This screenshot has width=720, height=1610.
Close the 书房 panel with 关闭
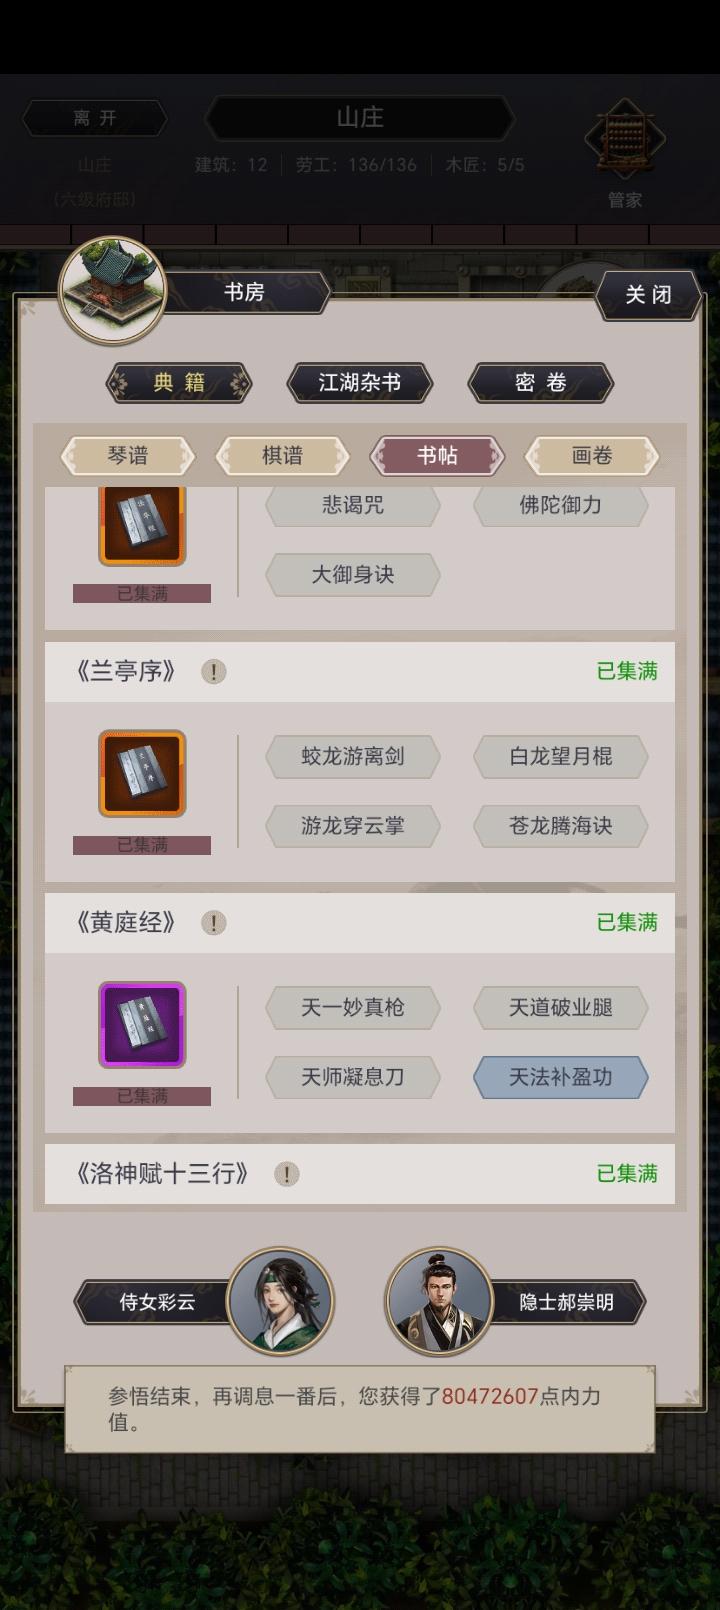point(648,295)
